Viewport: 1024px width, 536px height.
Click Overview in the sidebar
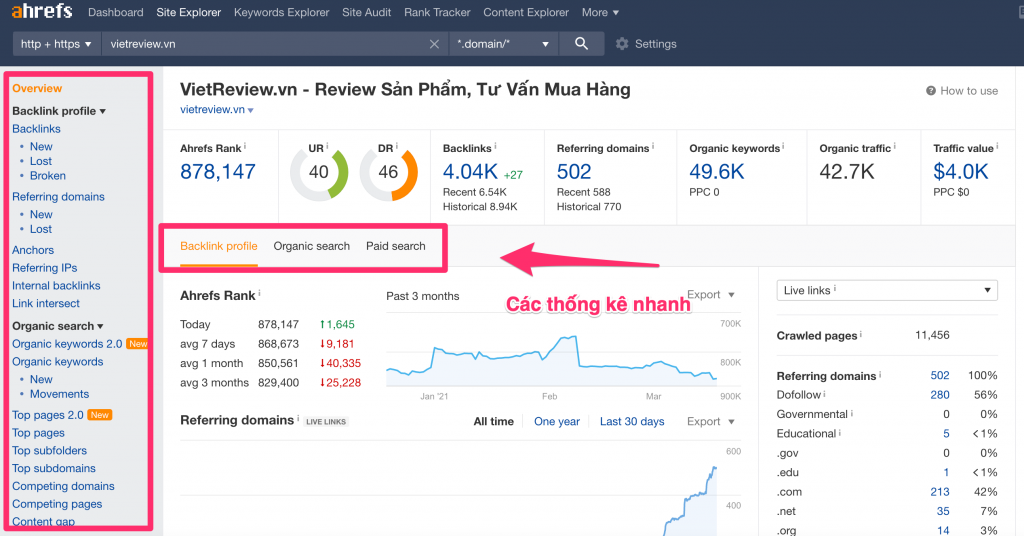37,88
